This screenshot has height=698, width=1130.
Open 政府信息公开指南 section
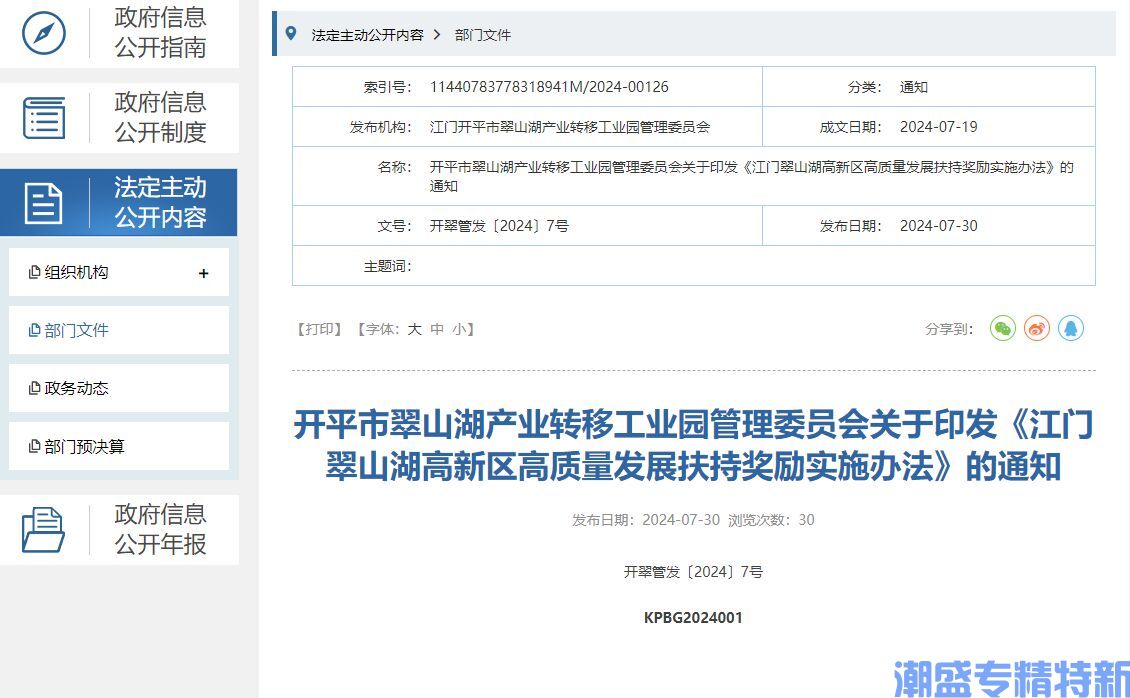tap(119, 33)
